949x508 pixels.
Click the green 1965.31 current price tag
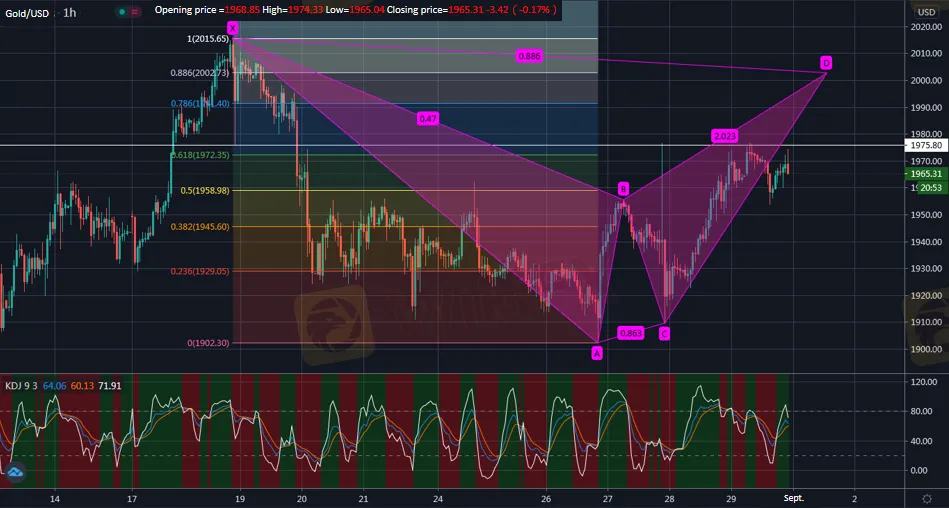(925, 174)
